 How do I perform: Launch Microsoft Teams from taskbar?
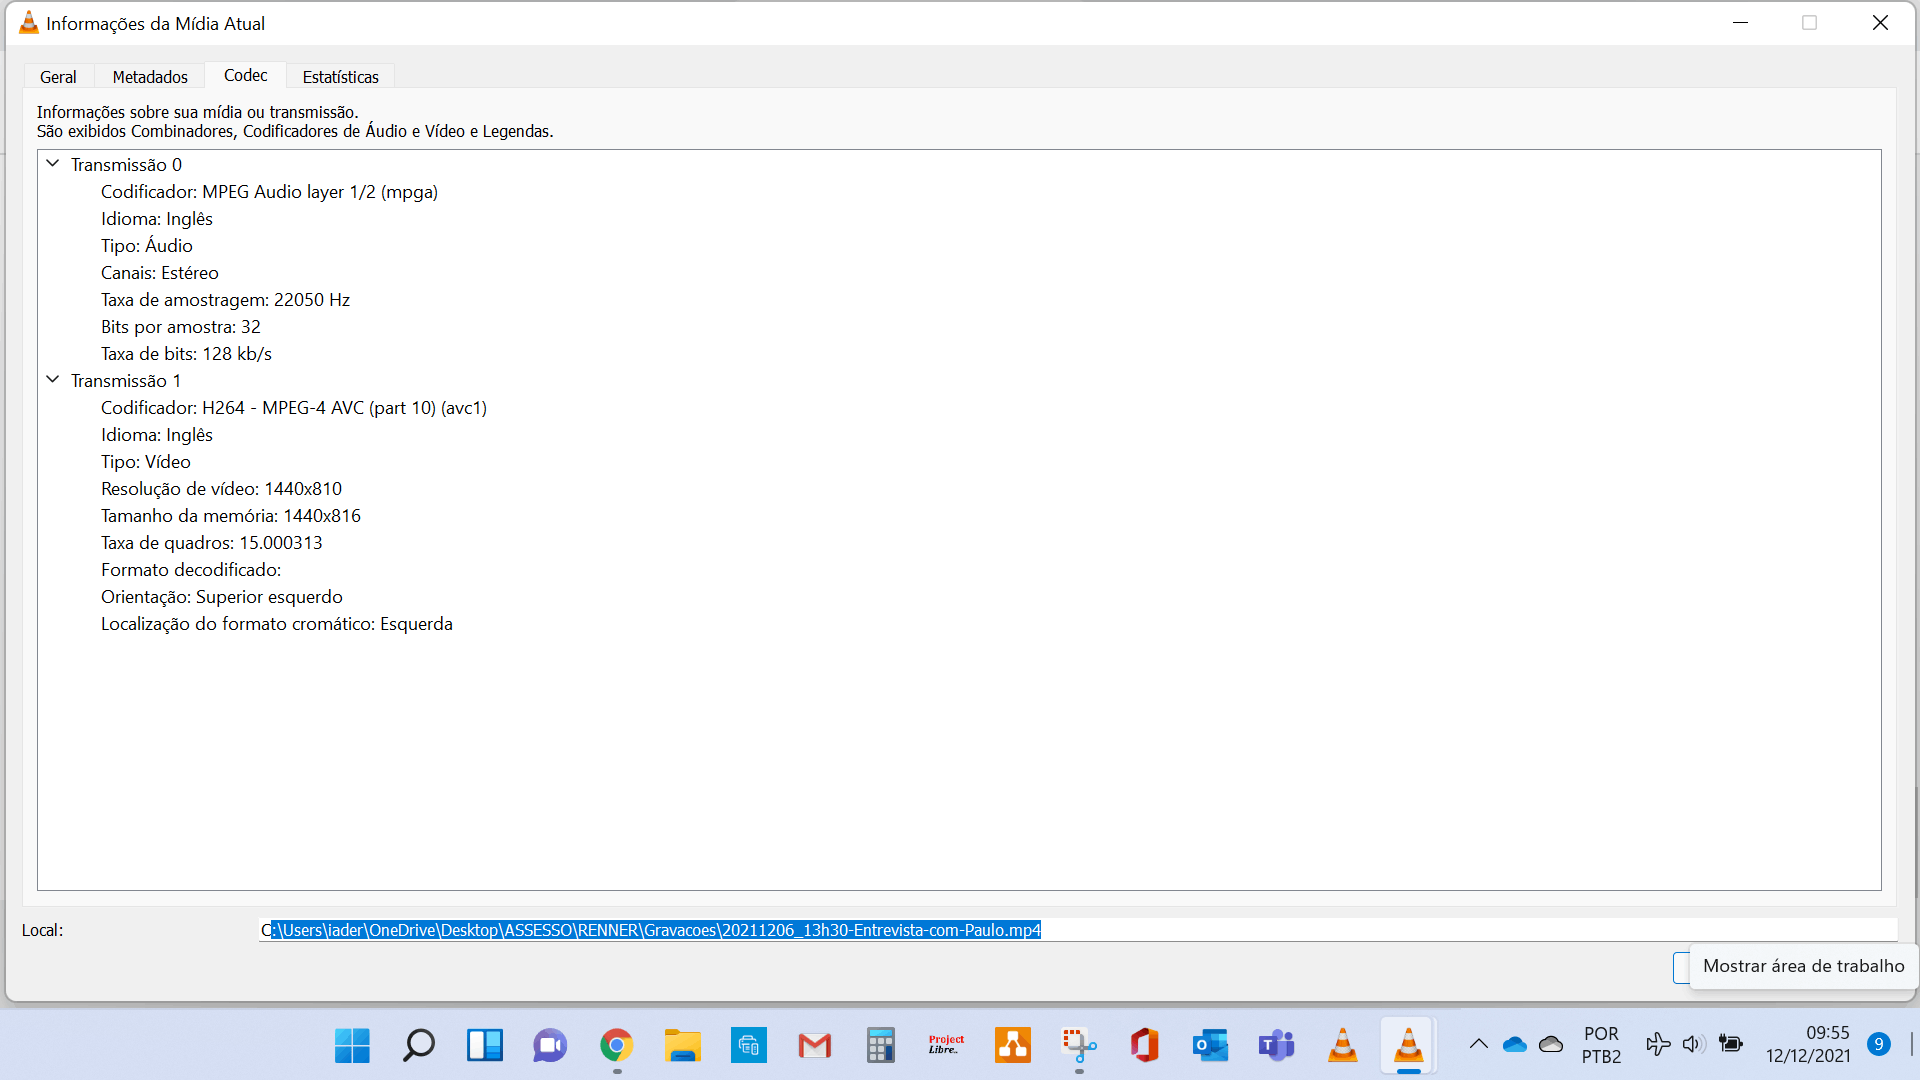point(1276,1046)
